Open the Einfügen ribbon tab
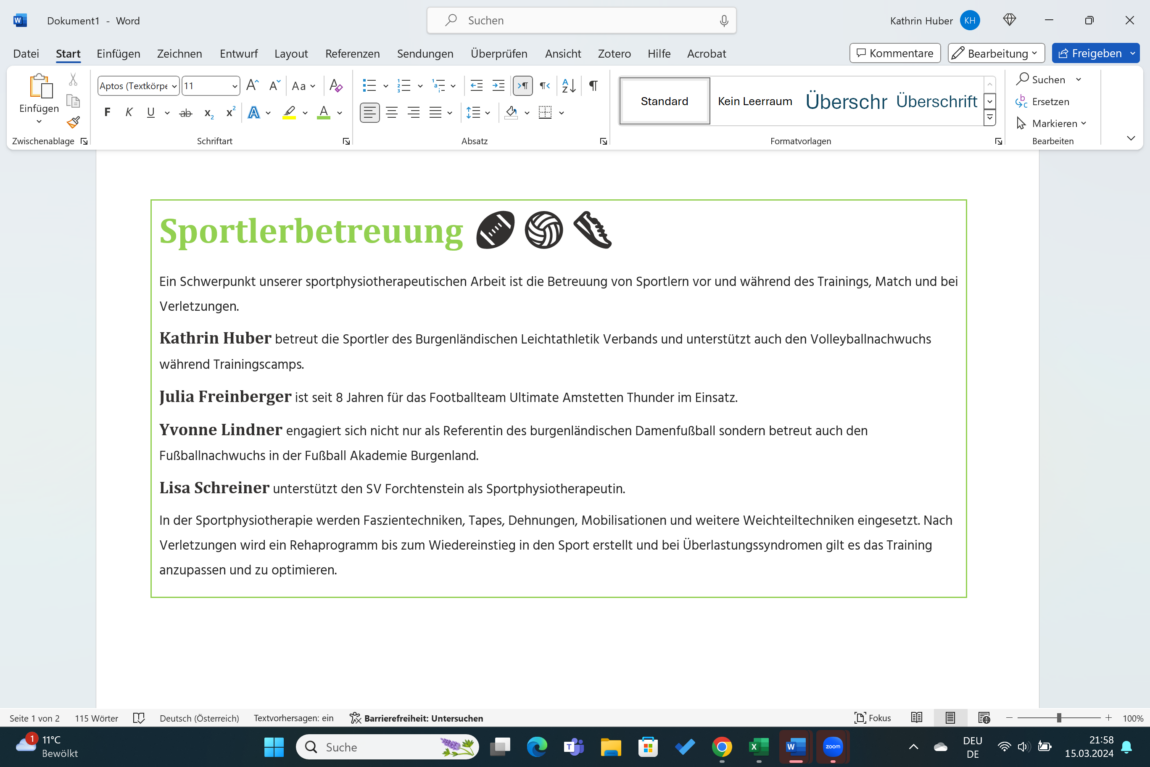This screenshot has height=767, width=1150. (118, 53)
